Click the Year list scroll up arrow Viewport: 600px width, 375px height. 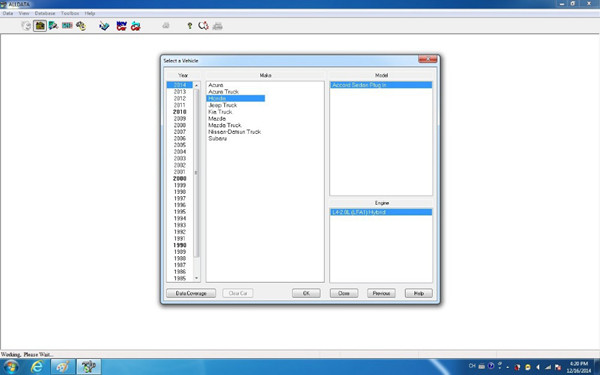[196, 85]
